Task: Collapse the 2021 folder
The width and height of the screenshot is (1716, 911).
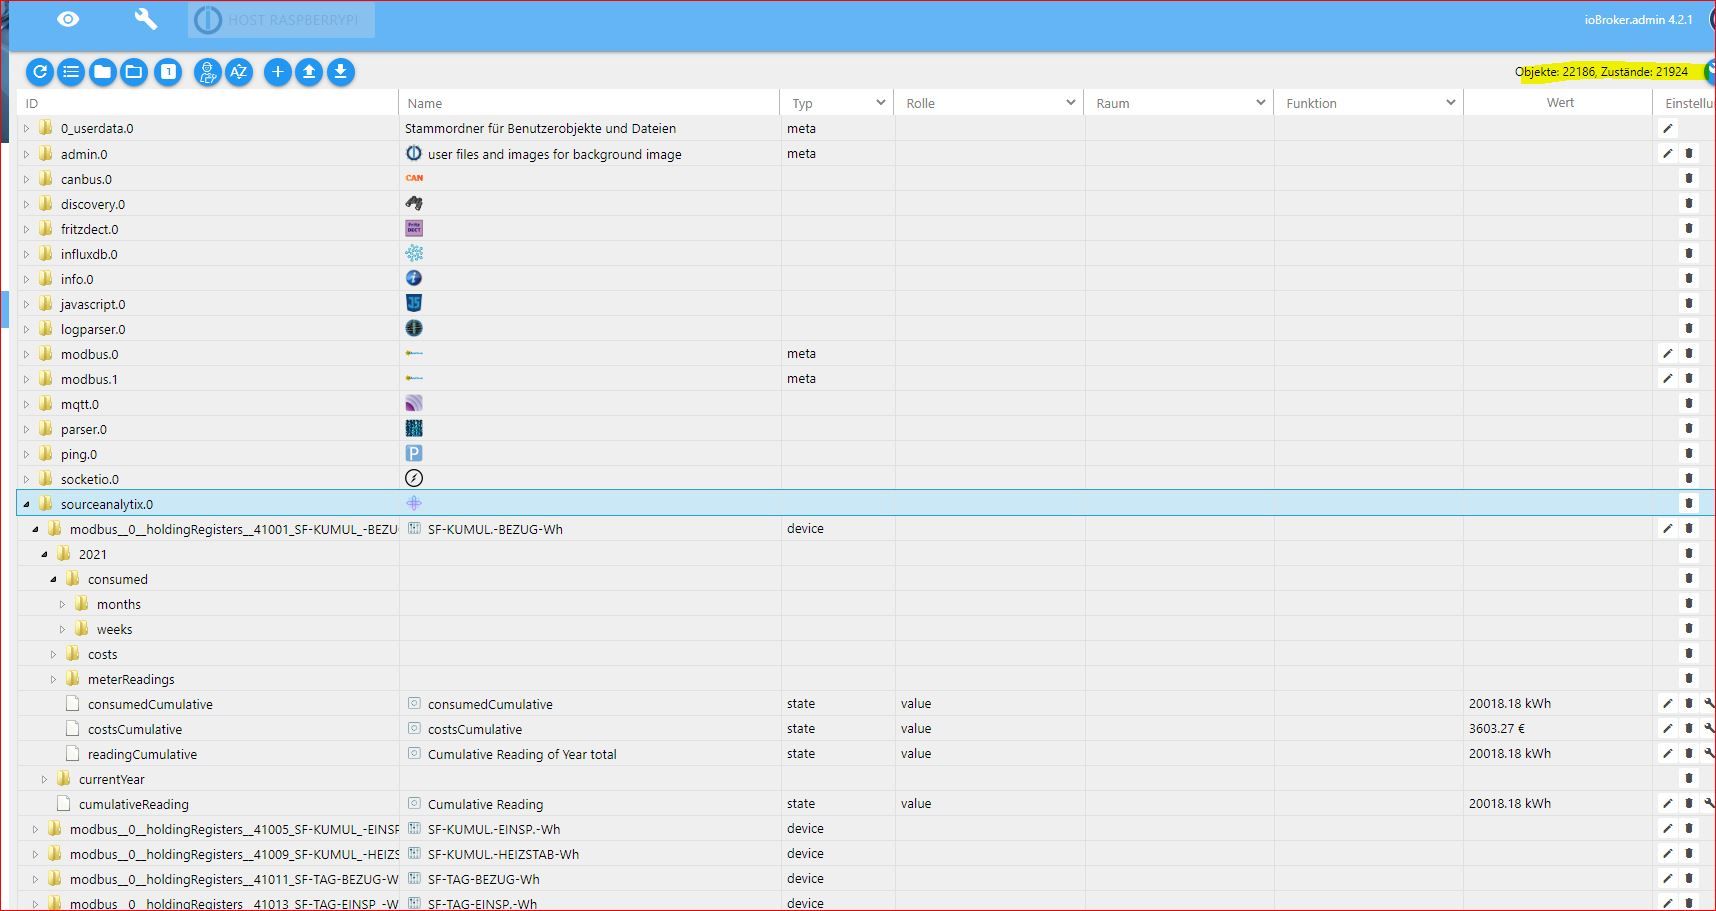Action: point(45,554)
